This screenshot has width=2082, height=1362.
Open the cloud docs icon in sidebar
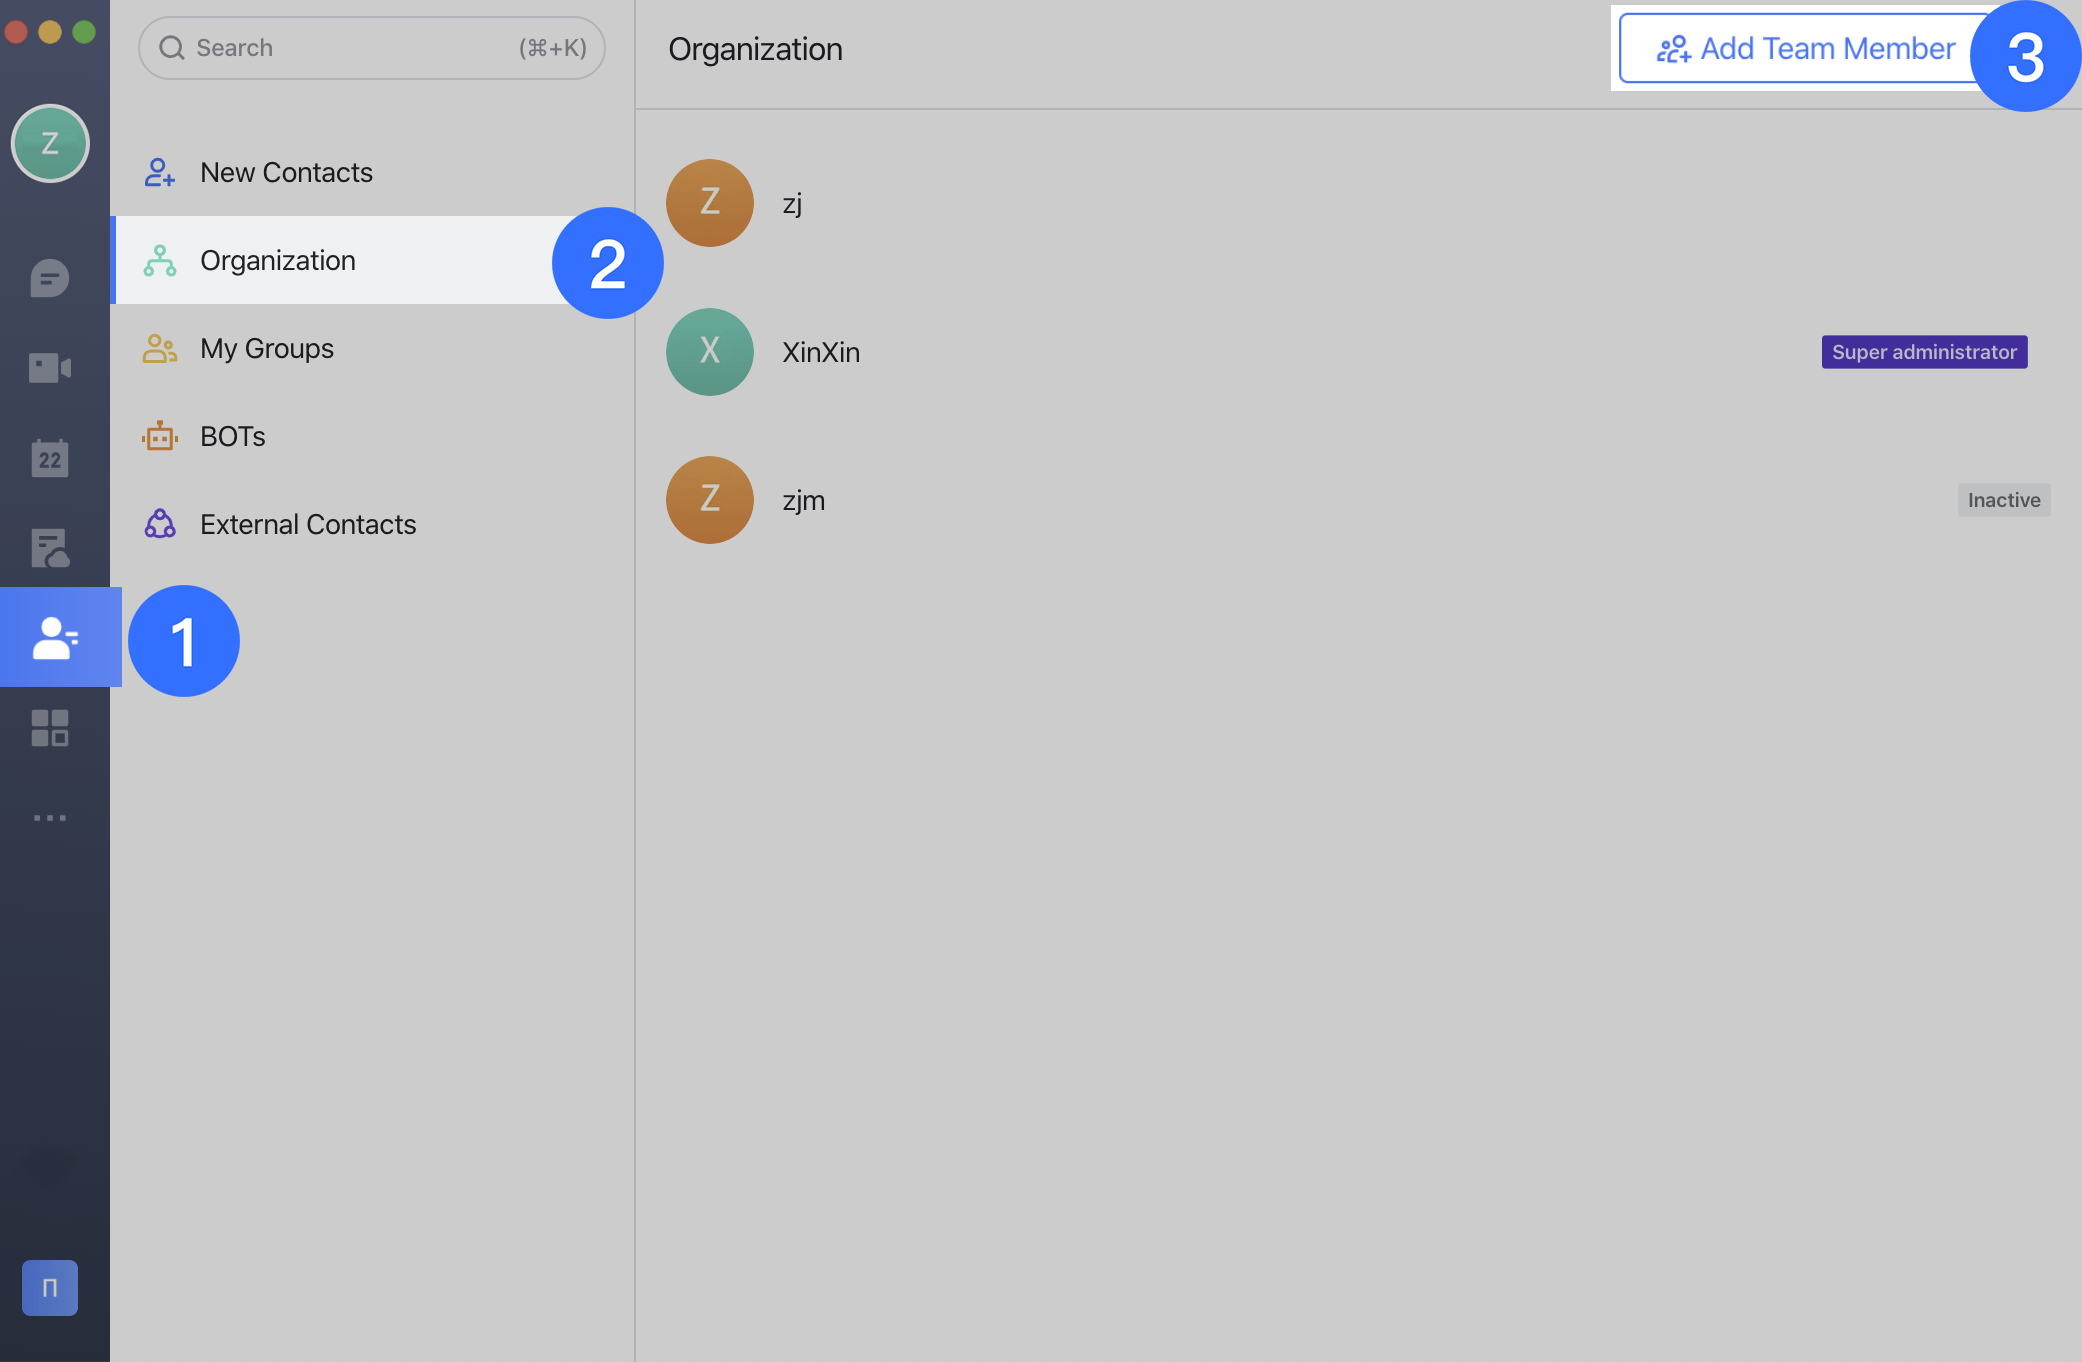[49, 548]
